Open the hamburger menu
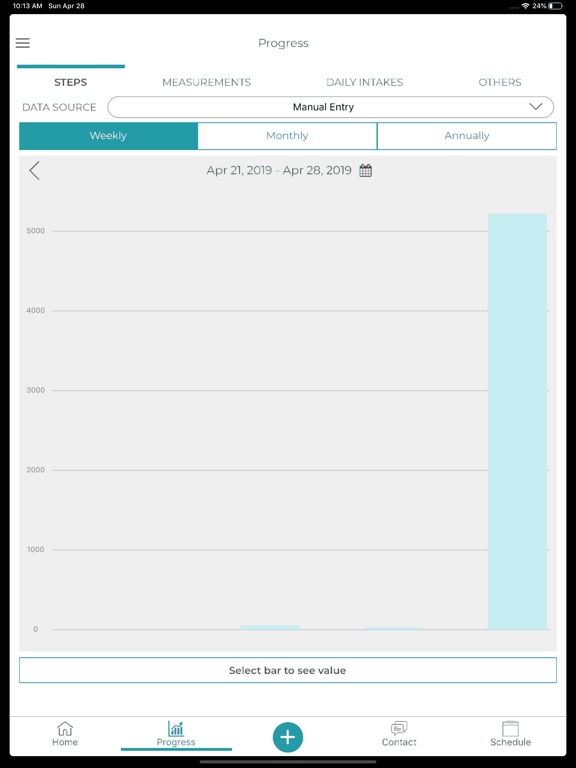The image size is (576, 768). (23, 43)
